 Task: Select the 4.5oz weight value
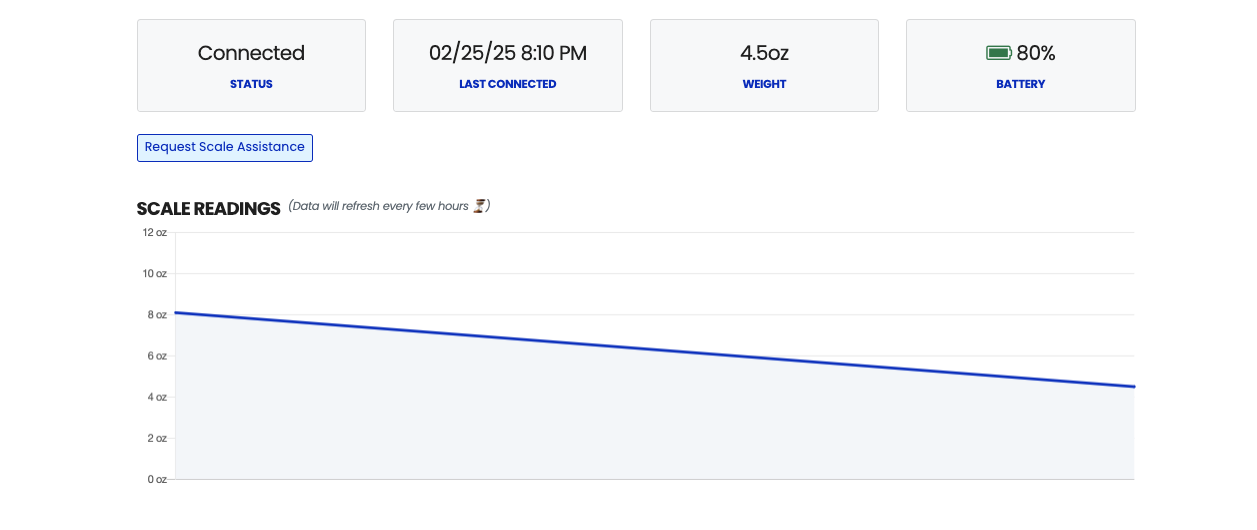tap(764, 53)
